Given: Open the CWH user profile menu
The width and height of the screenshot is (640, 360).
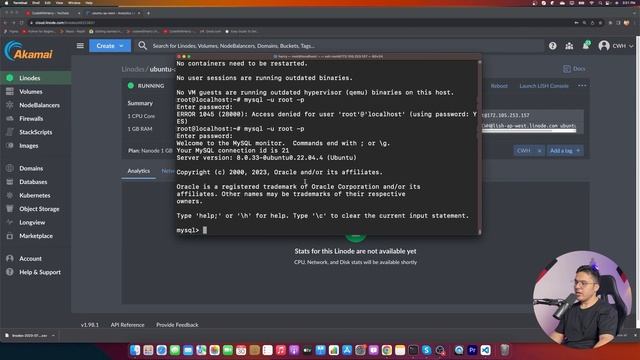Looking at the screenshot, I should [616, 46].
